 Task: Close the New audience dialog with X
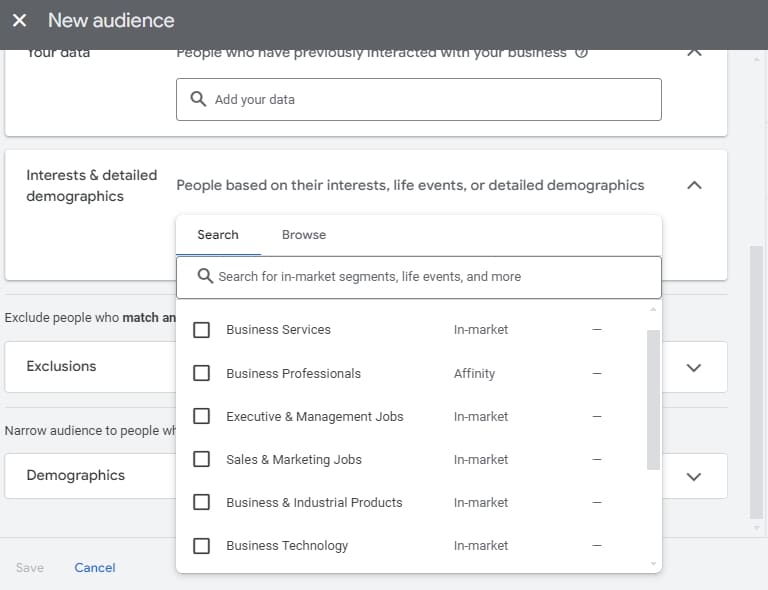(x=19, y=20)
